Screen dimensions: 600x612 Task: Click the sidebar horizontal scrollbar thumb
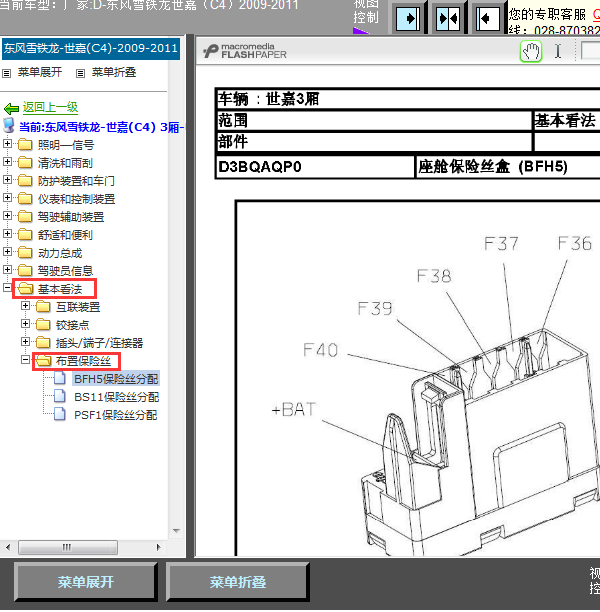(x=68, y=547)
